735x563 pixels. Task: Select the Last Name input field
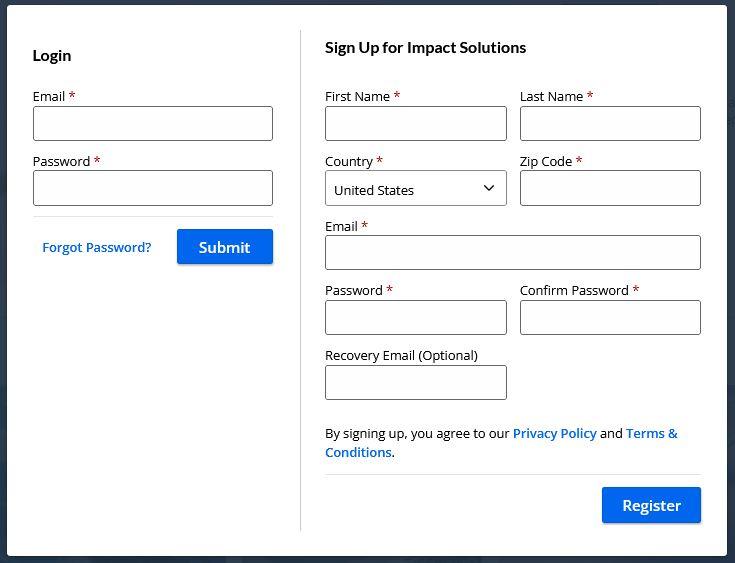pyautogui.click(x=610, y=124)
